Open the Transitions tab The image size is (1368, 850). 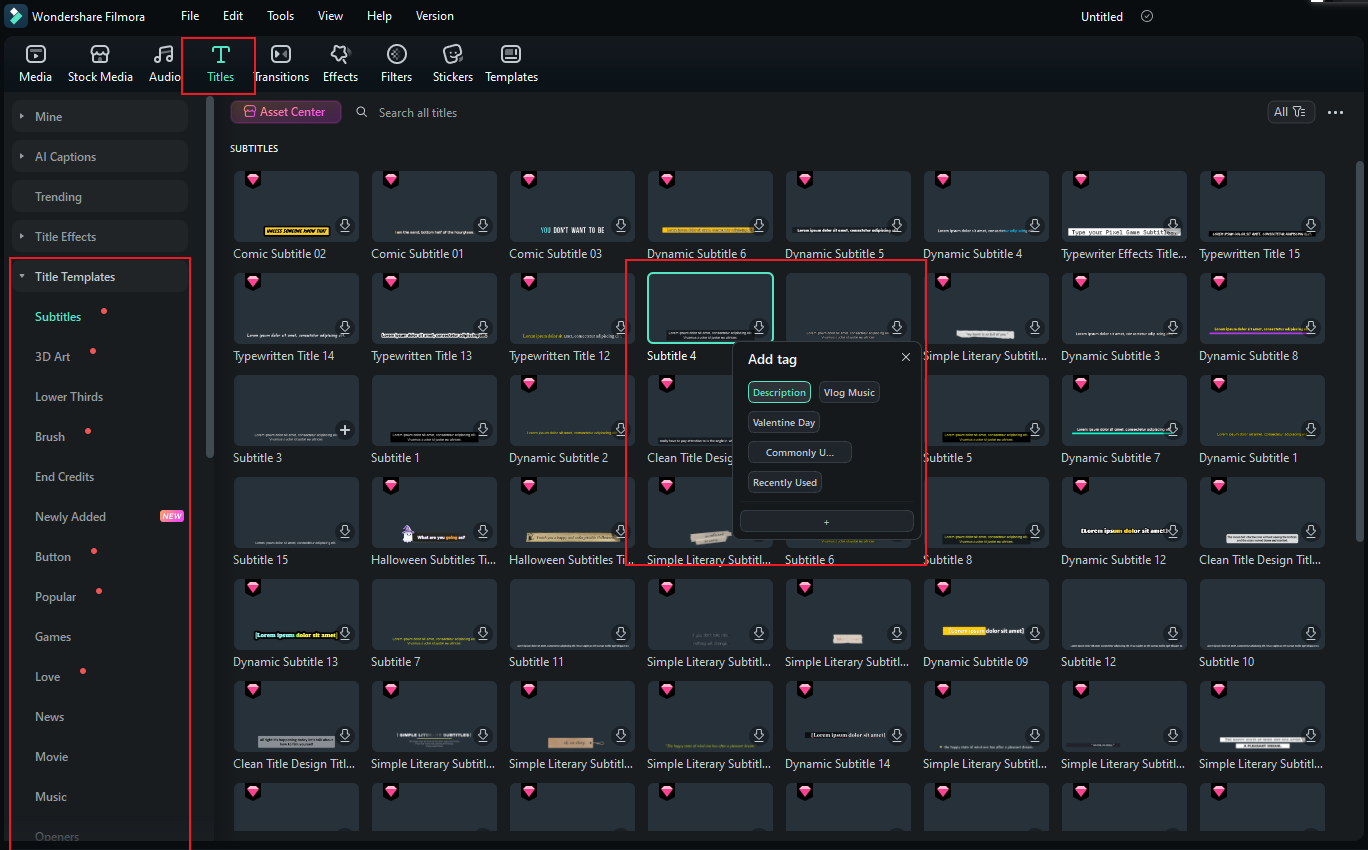pyautogui.click(x=281, y=64)
